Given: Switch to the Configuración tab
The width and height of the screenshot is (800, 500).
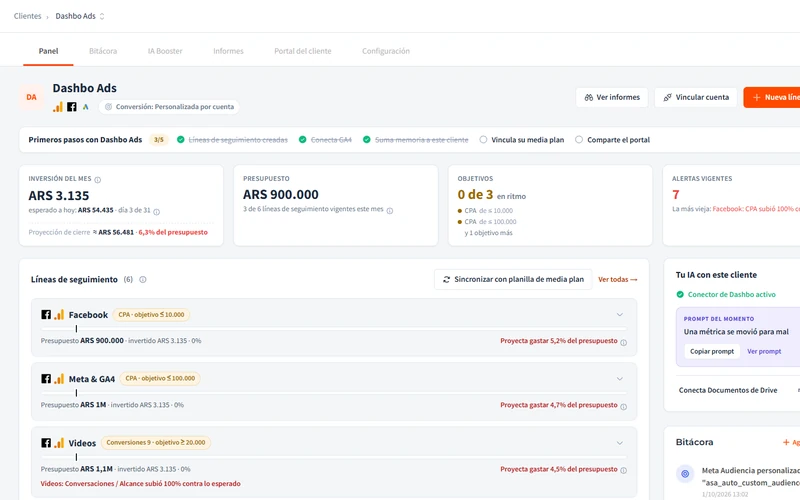Looking at the screenshot, I should (x=386, y=51).
